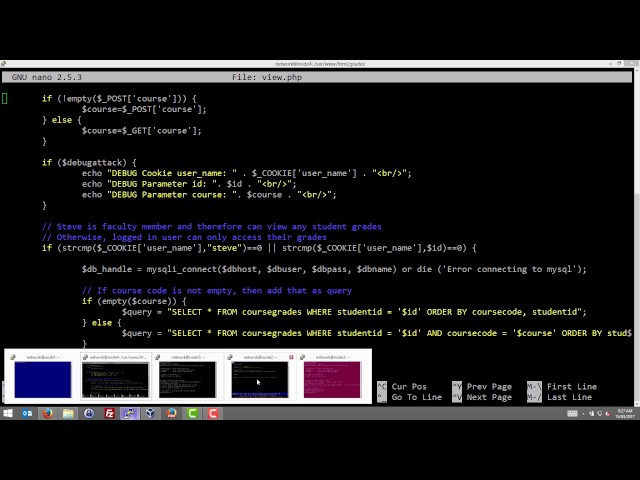Switch to the blue node1 PuTTY preview

click(x=42, y=376)
